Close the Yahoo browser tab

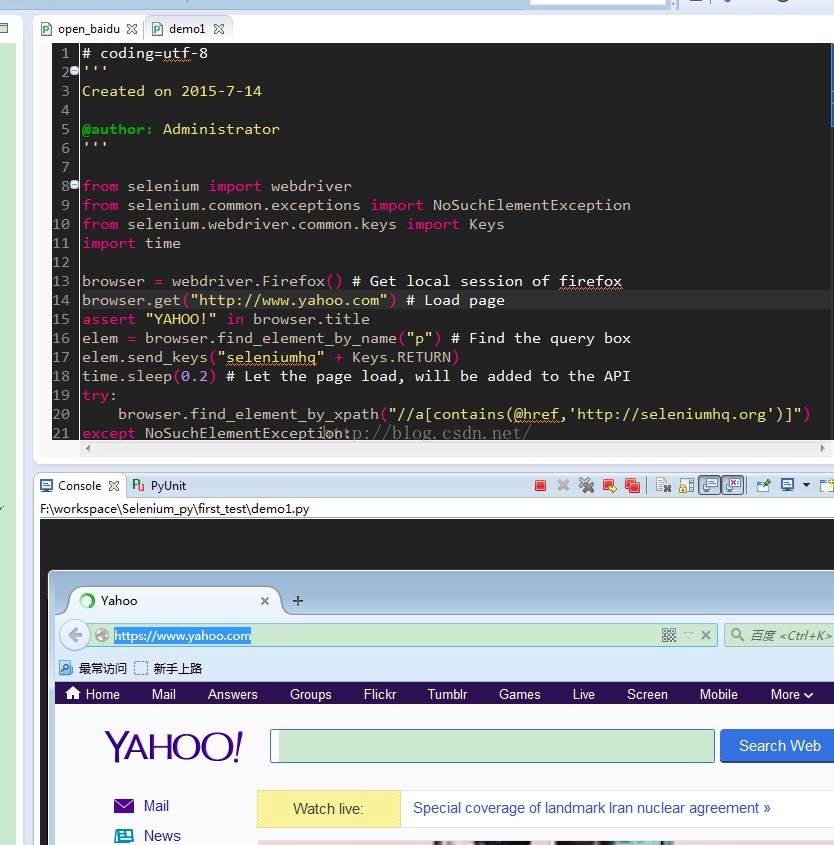pyautogui.click(x=265, y=601)
